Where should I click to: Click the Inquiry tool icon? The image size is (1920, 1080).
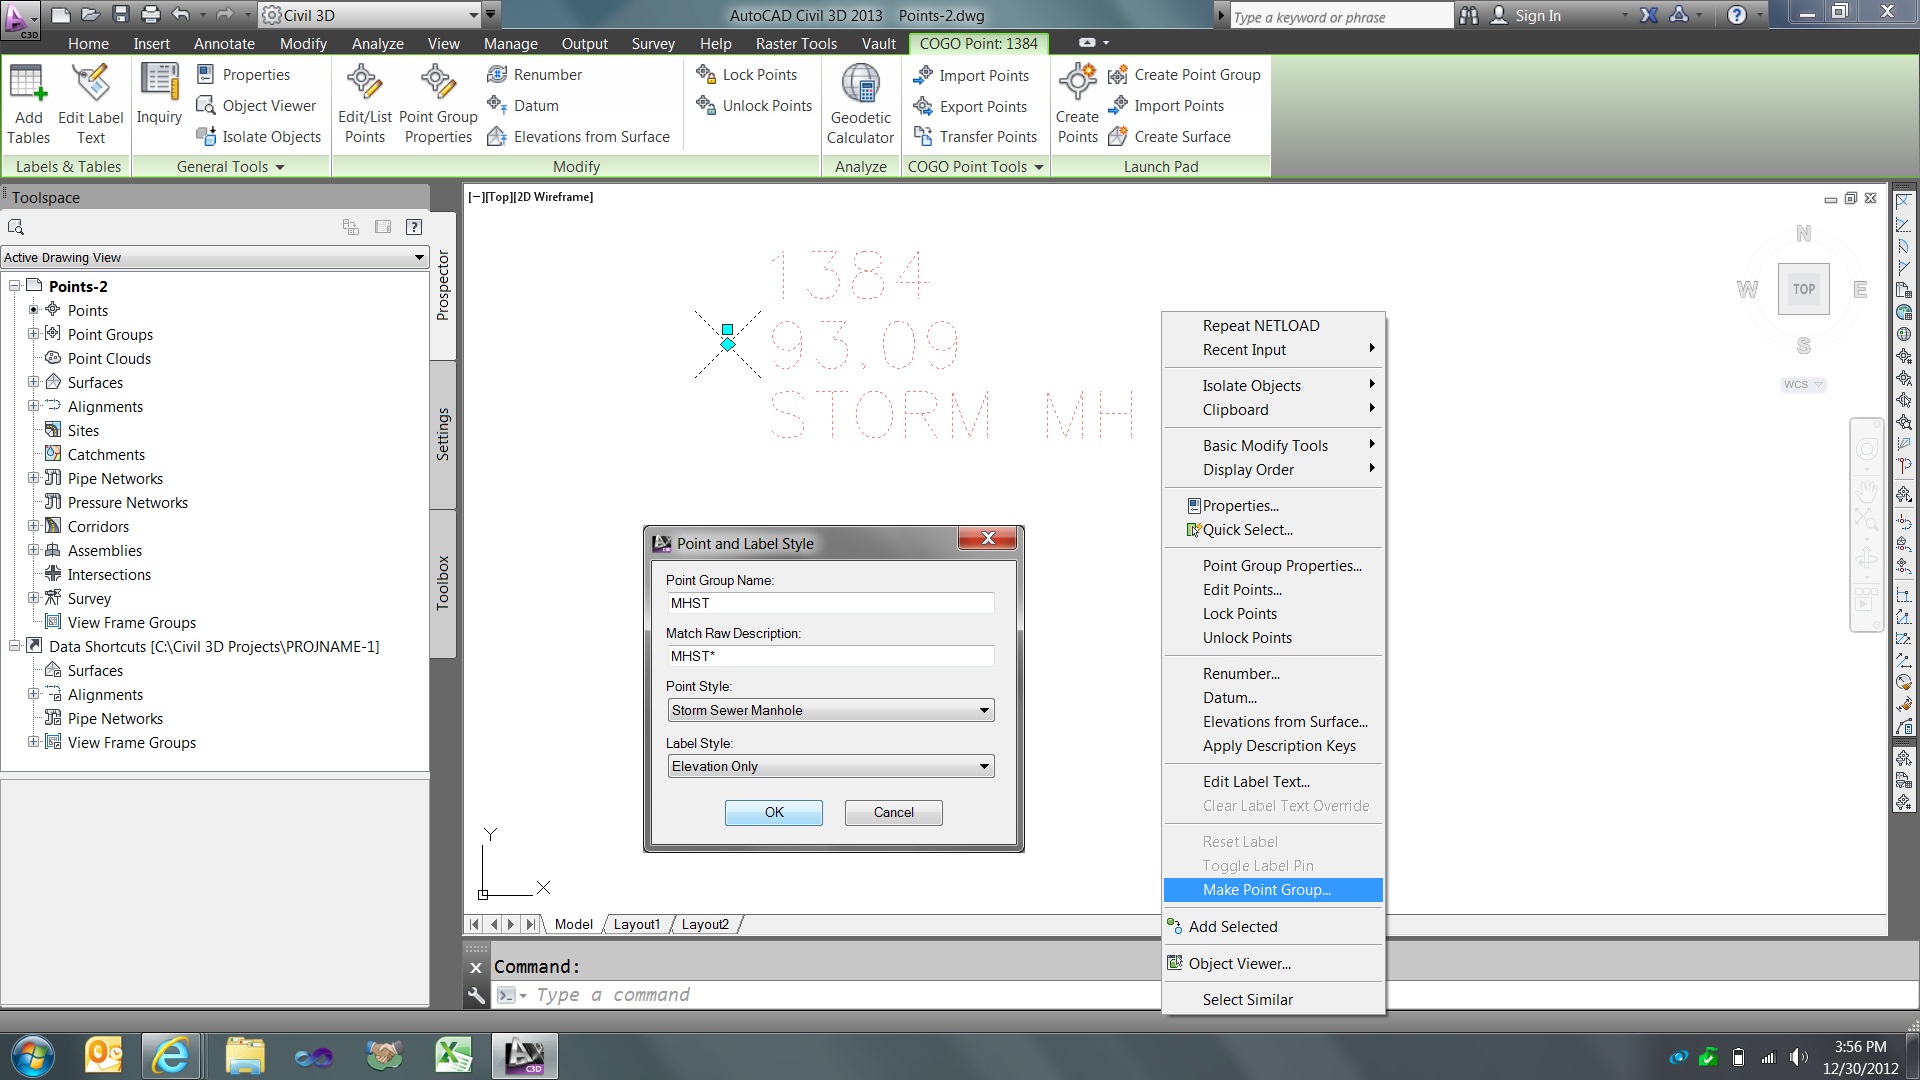tap(159, 86)
